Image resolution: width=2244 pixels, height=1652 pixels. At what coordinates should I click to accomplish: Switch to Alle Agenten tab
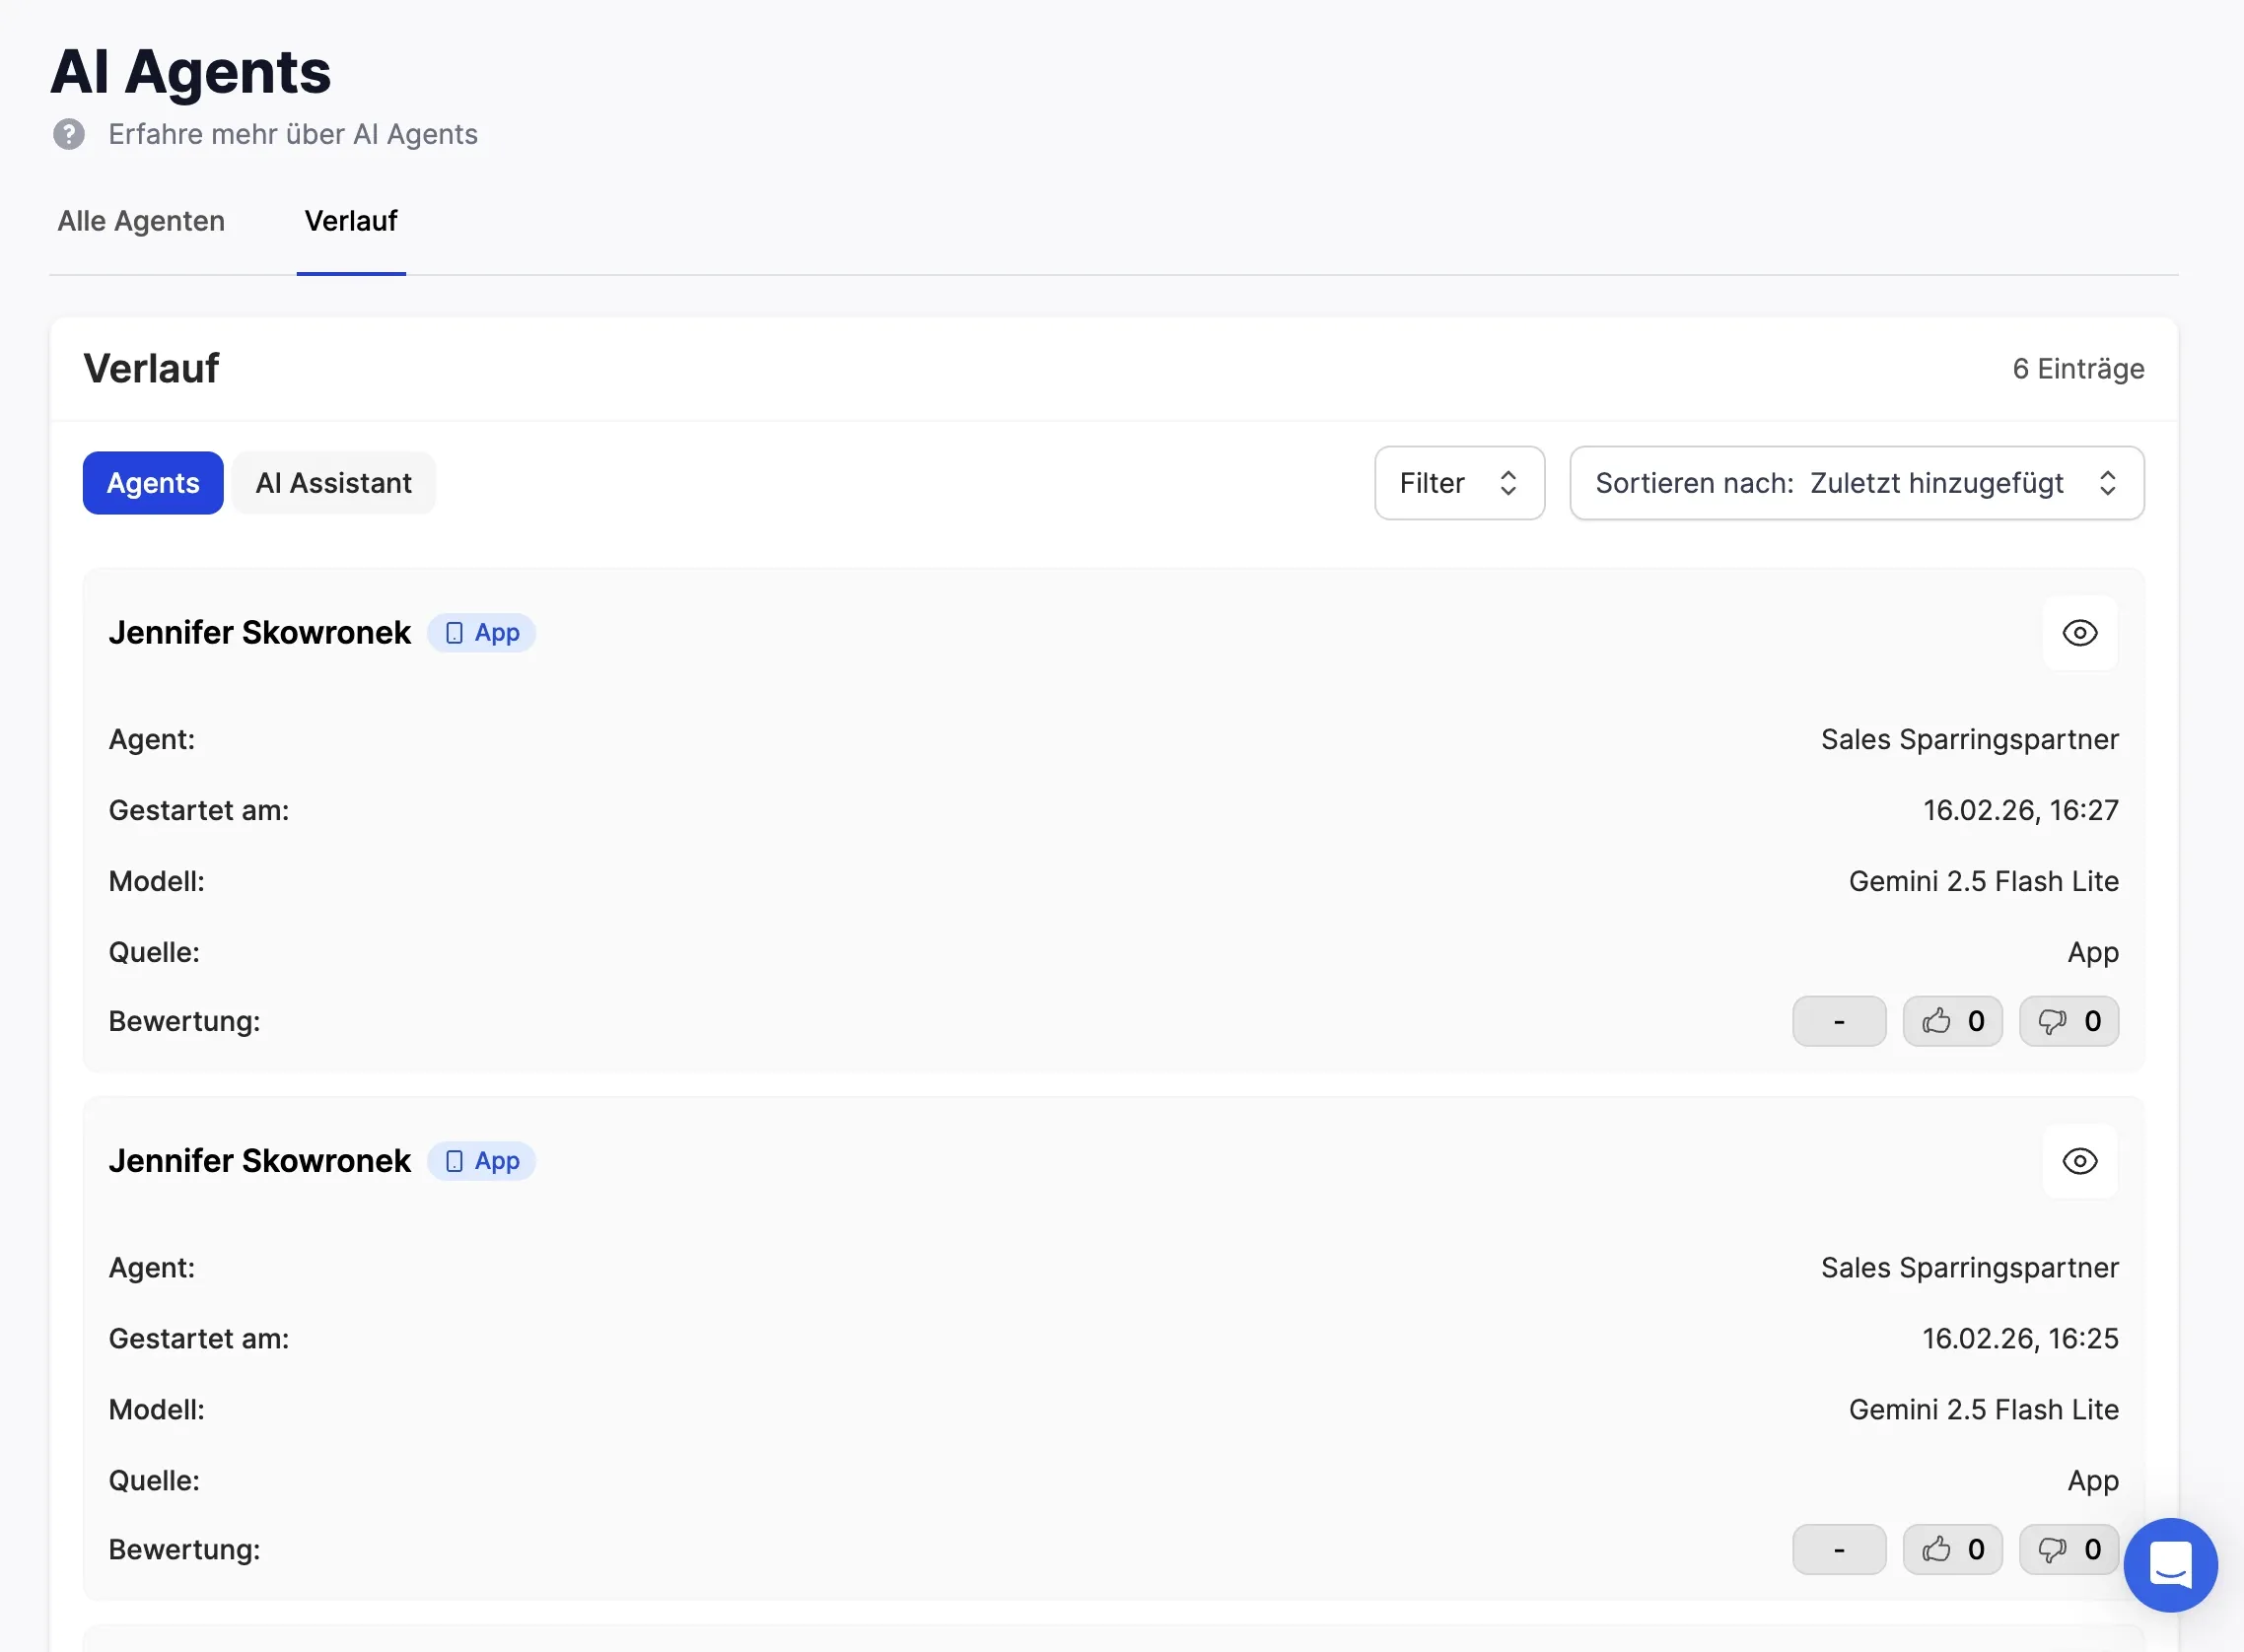pos(141,221)
